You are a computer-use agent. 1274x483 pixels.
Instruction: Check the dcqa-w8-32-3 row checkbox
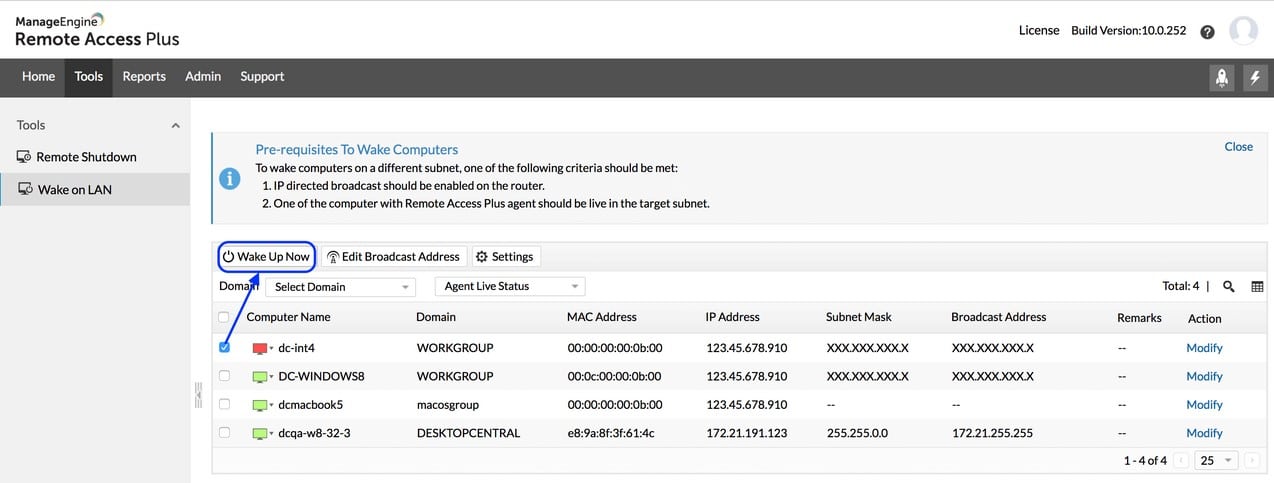[x=224, y=433]
